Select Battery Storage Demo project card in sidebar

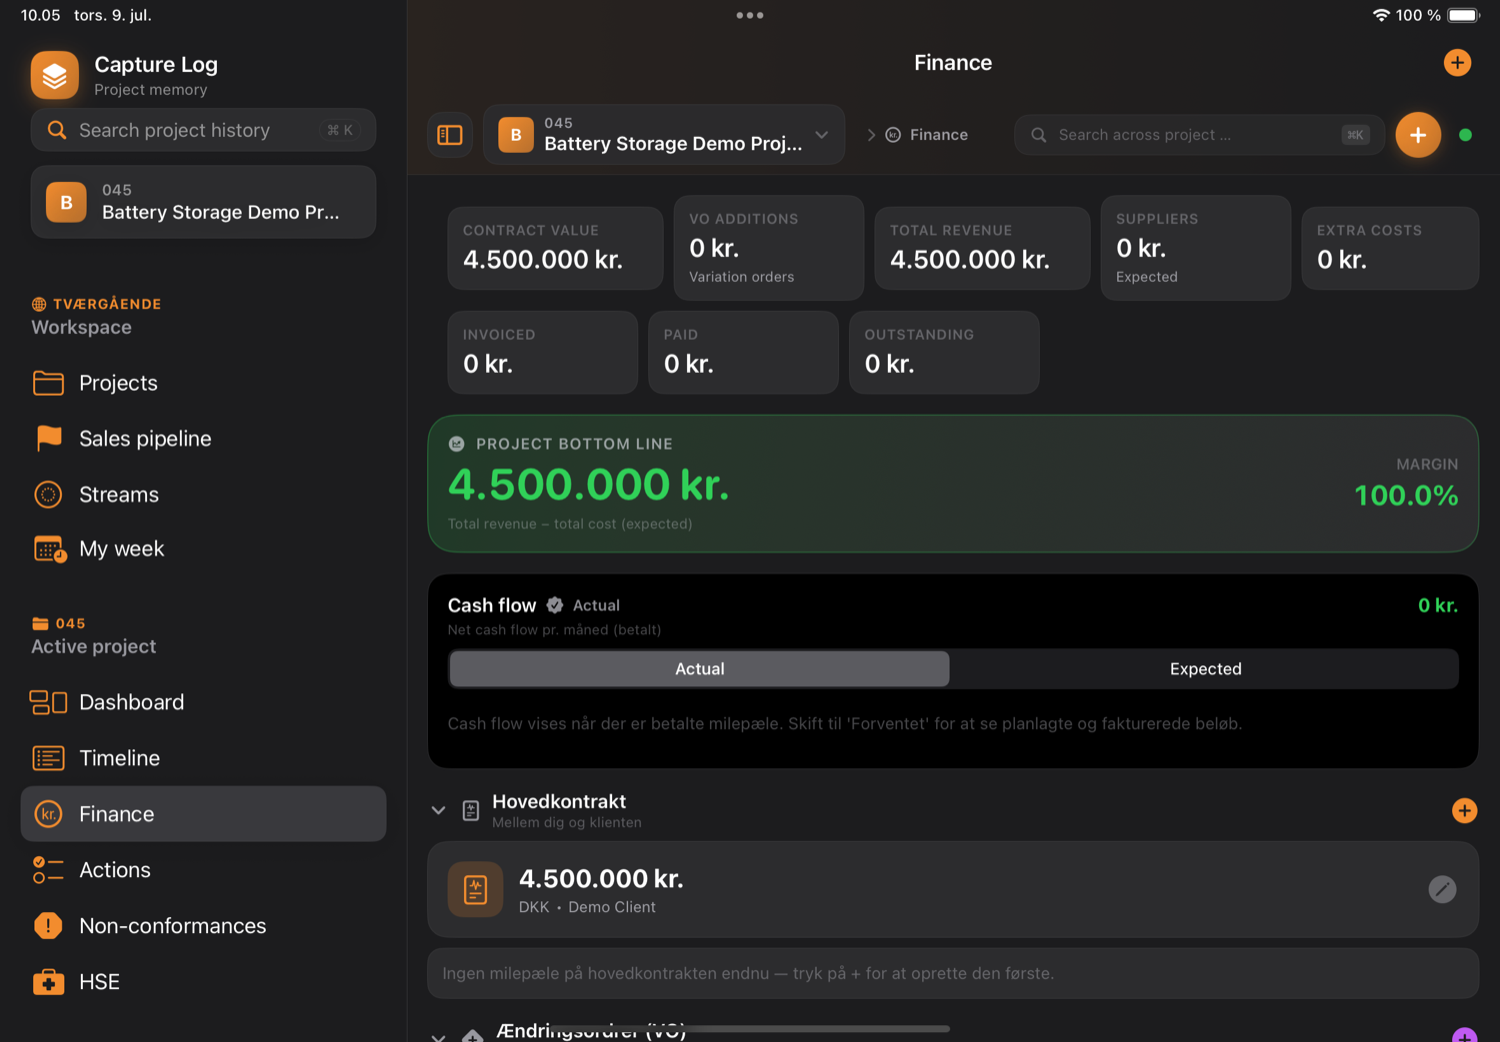click(203, 202)
